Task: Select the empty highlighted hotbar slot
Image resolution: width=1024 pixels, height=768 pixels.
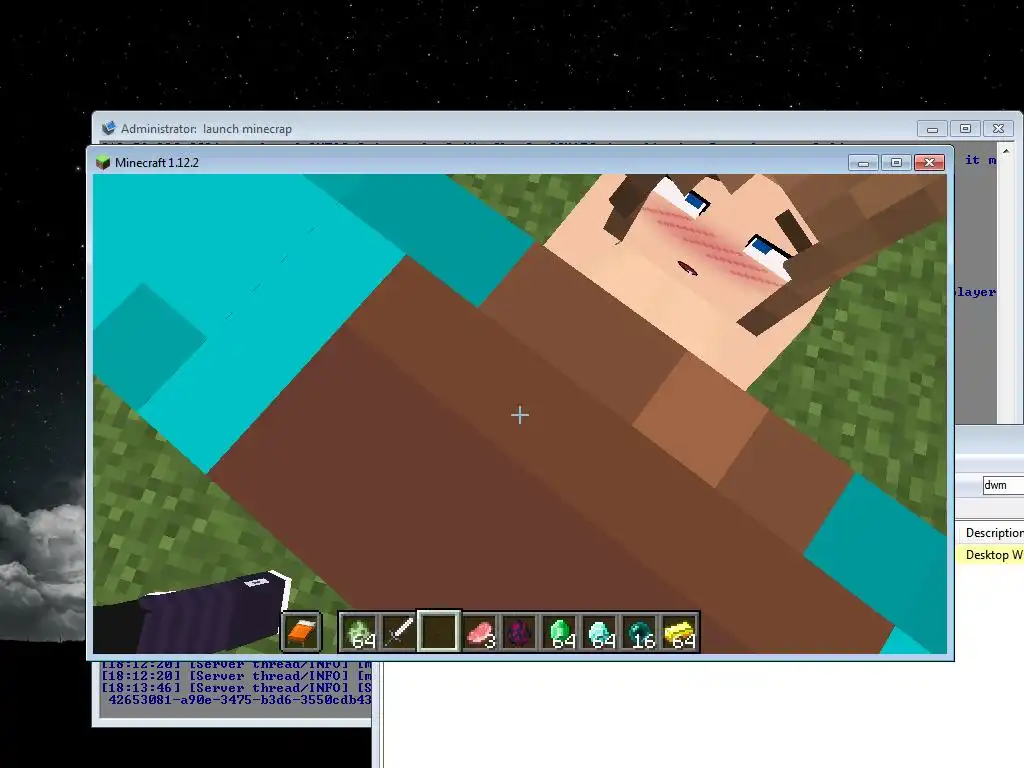Action: click(x=438, y=631)
